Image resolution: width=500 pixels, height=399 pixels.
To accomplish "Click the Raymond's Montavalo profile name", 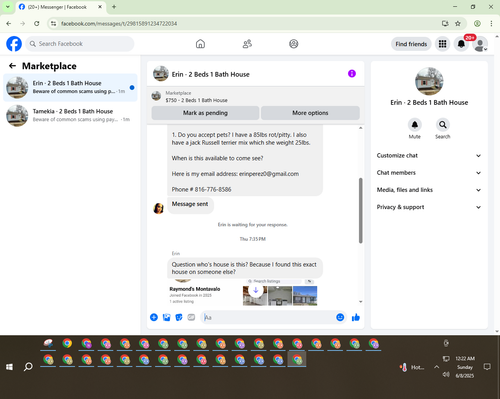I will click(x=195, y=289).
